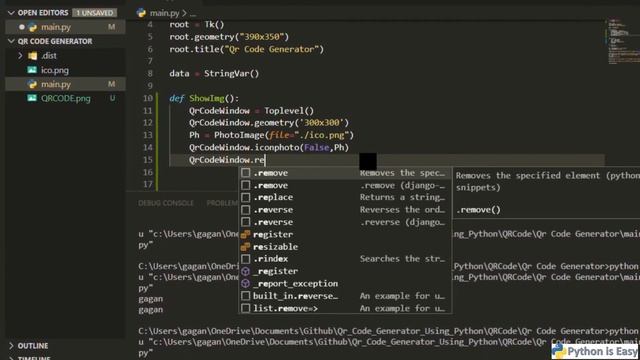Image resolution: width=640 pixels, height=360 pixels.
Task: Click the unsaved dot beside main.py
Action: pos(22,27)
